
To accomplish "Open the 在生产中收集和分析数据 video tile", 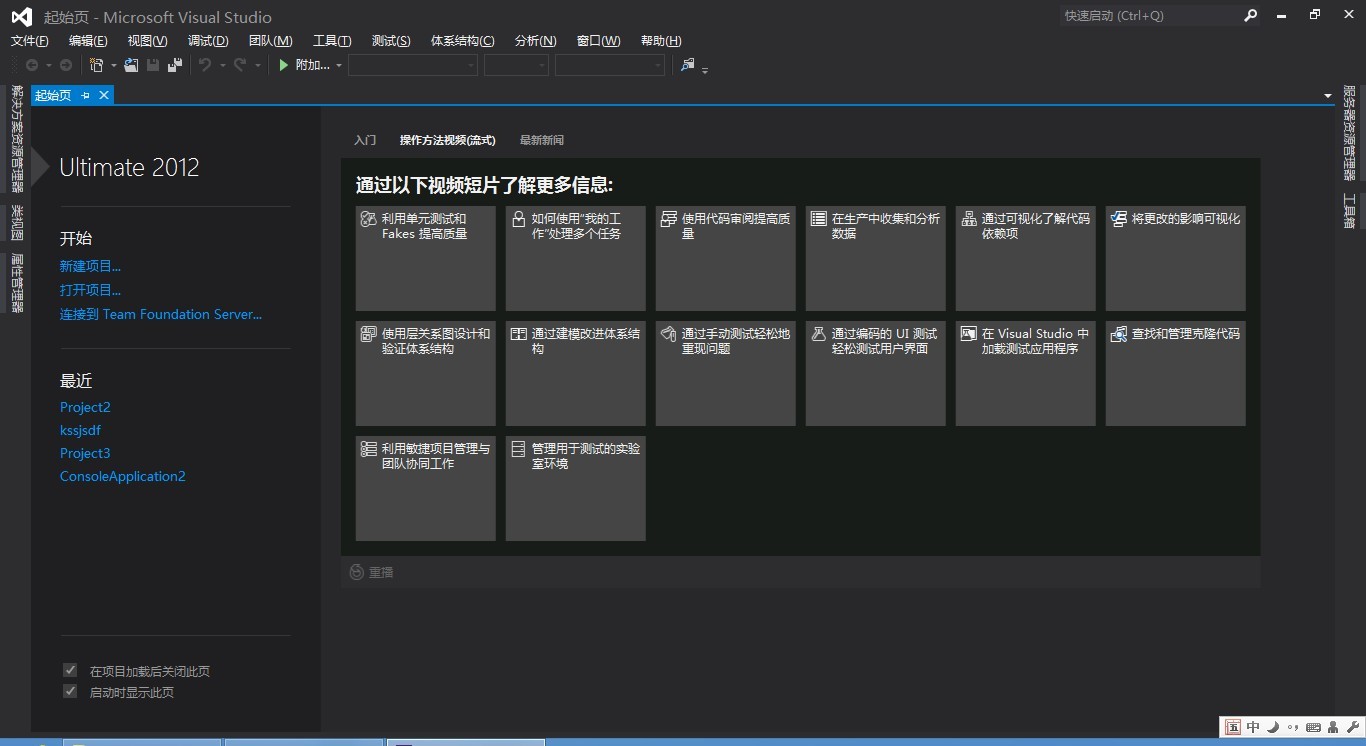I will (875, 258).
